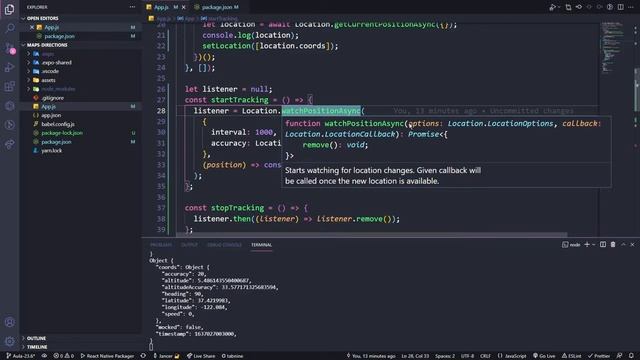The image size is (640, 360).
Task: Switch to the OUTPUT panel tab
Action: [189, 245]
